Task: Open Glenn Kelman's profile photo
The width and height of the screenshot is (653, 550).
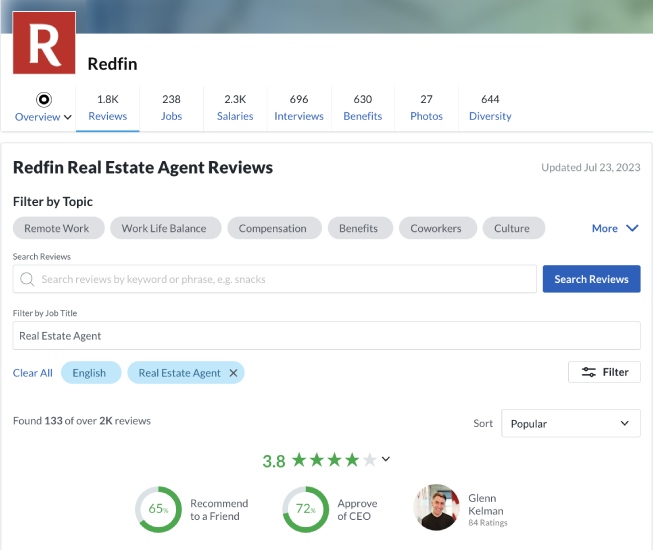Action: pos(436,507)
